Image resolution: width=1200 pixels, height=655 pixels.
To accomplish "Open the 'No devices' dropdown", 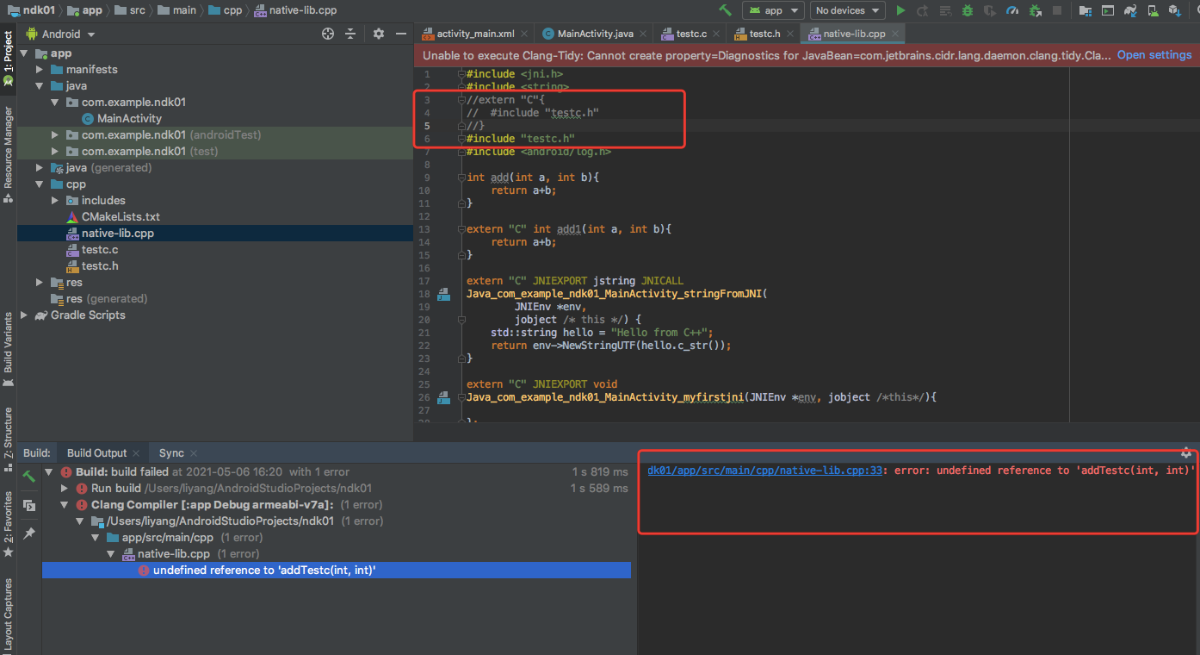I will 847,10.
